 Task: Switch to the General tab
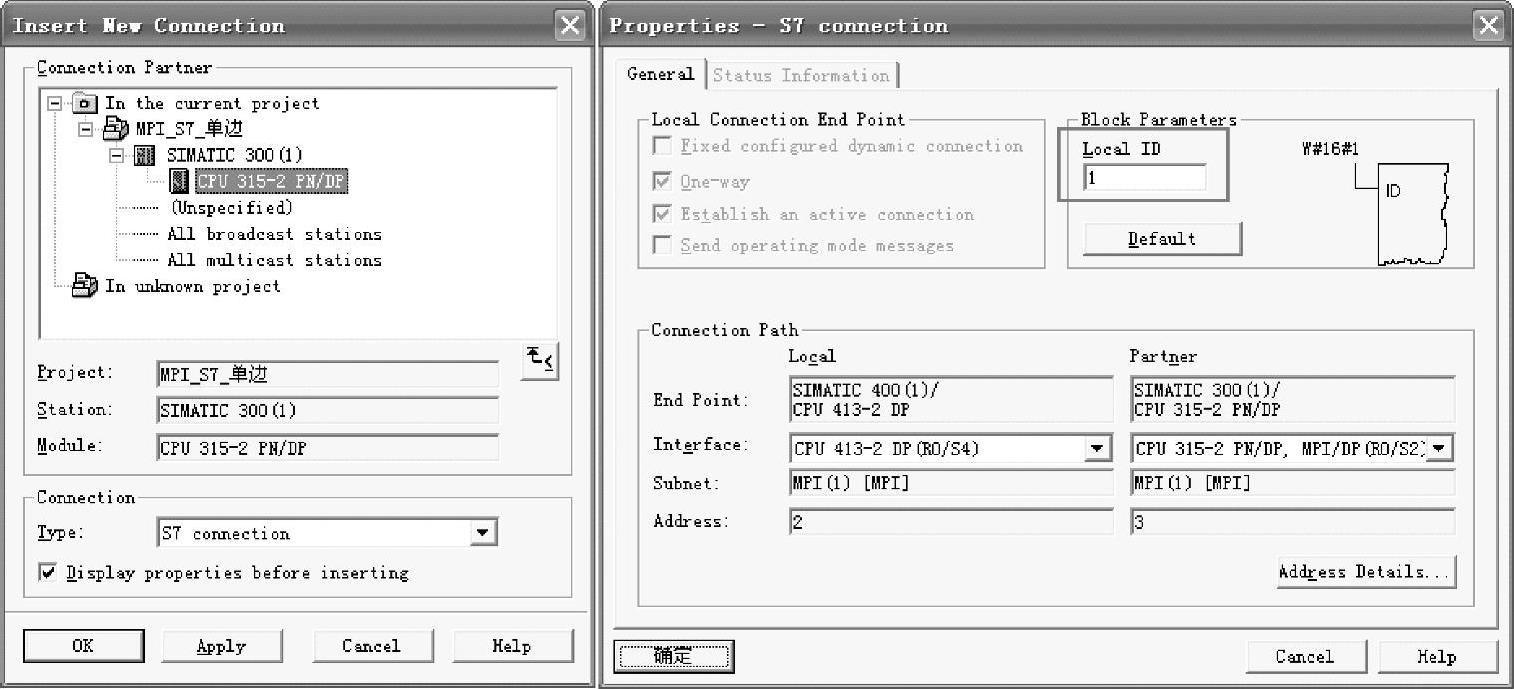[x=660, y=74]
